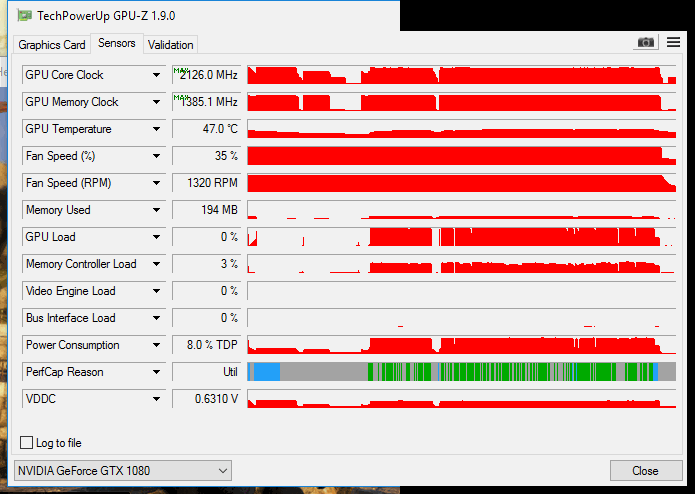The width and height of the screenshot is (695, 494).
Task: Expand the GPU Memory Clock dropdown arrow
Action: pos(156,102)
